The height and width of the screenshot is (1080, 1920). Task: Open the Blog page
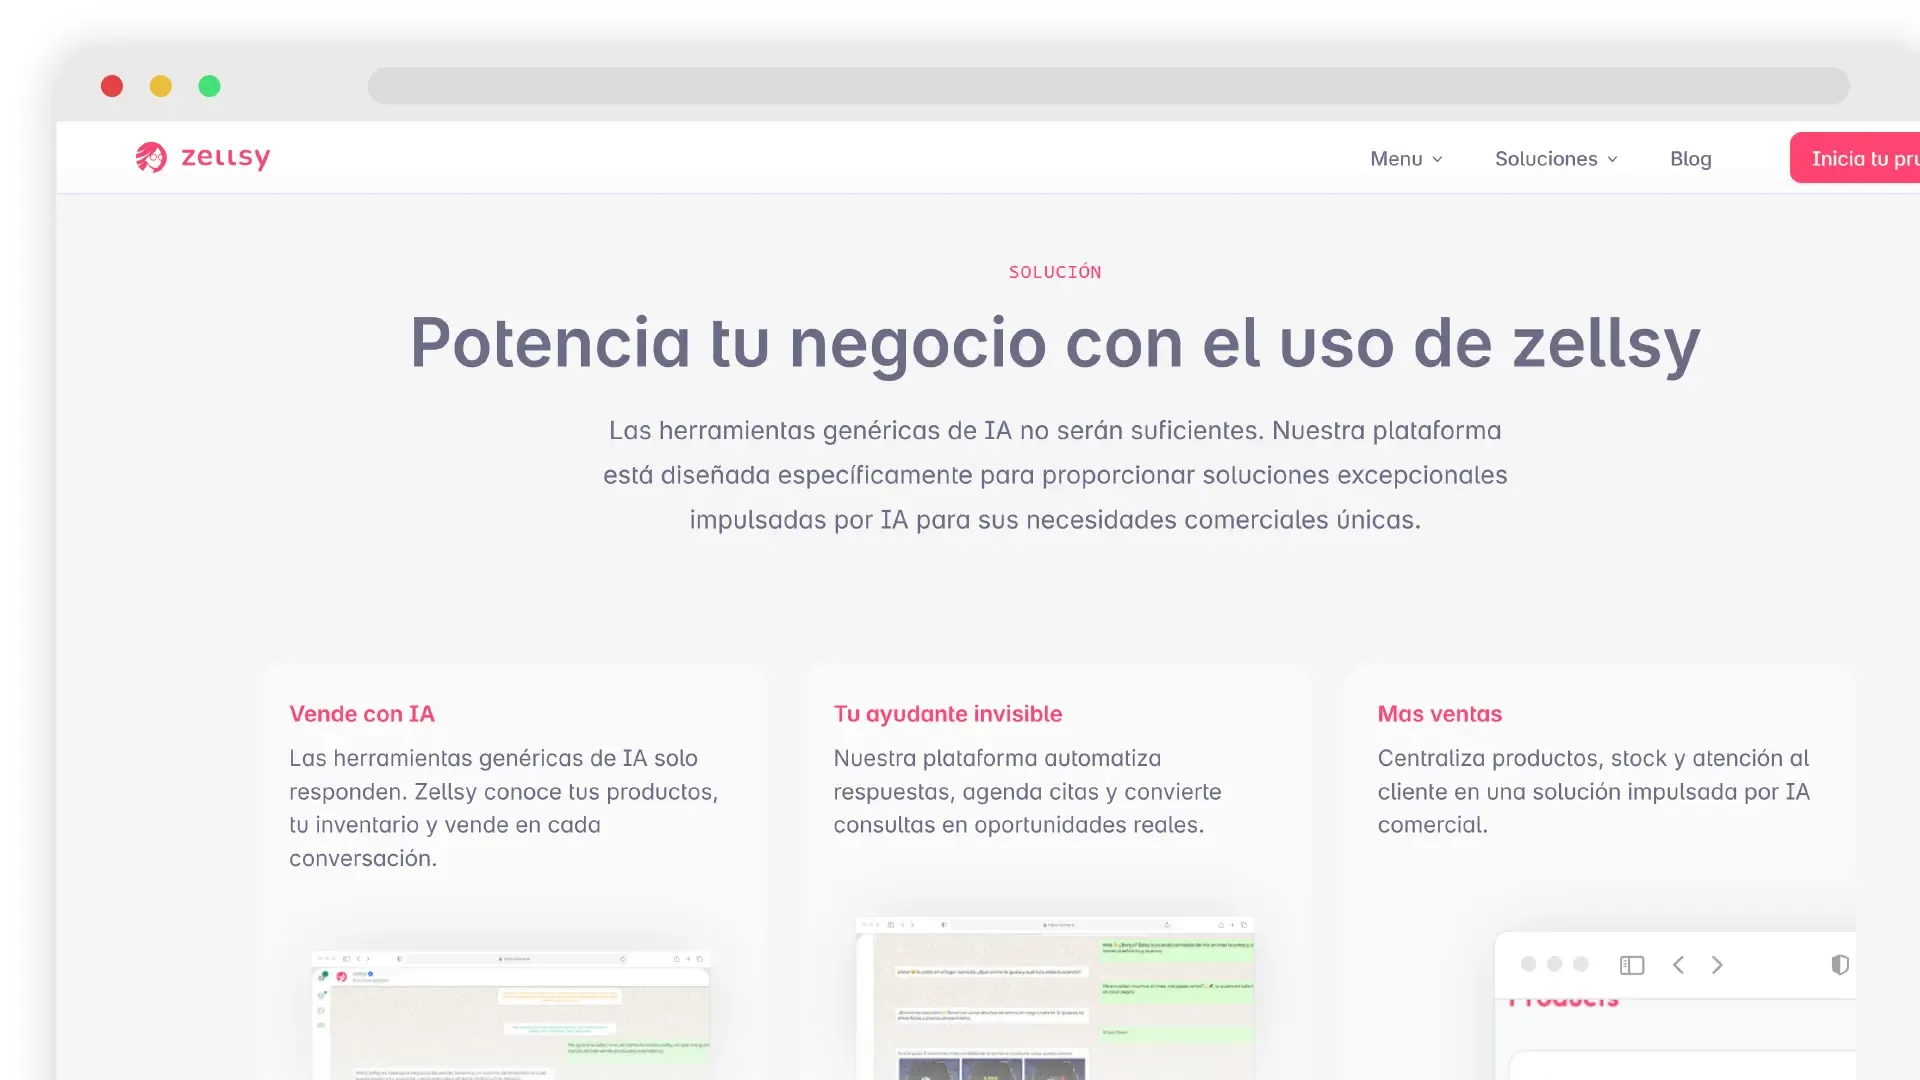point(1690,159)
